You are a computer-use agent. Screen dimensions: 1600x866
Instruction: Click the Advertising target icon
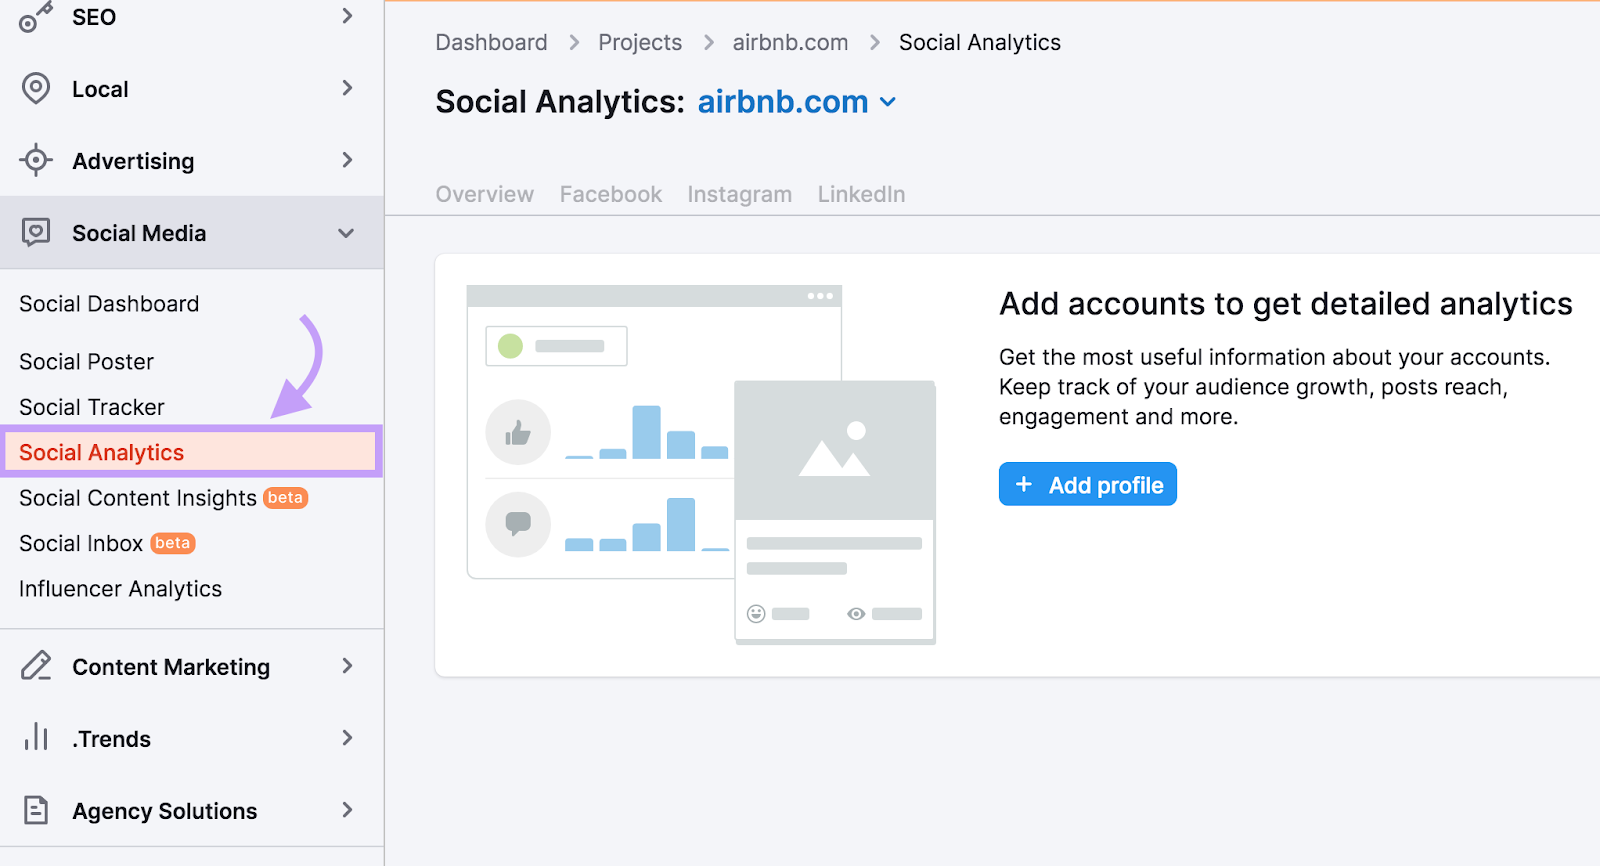tap(36, 160)
